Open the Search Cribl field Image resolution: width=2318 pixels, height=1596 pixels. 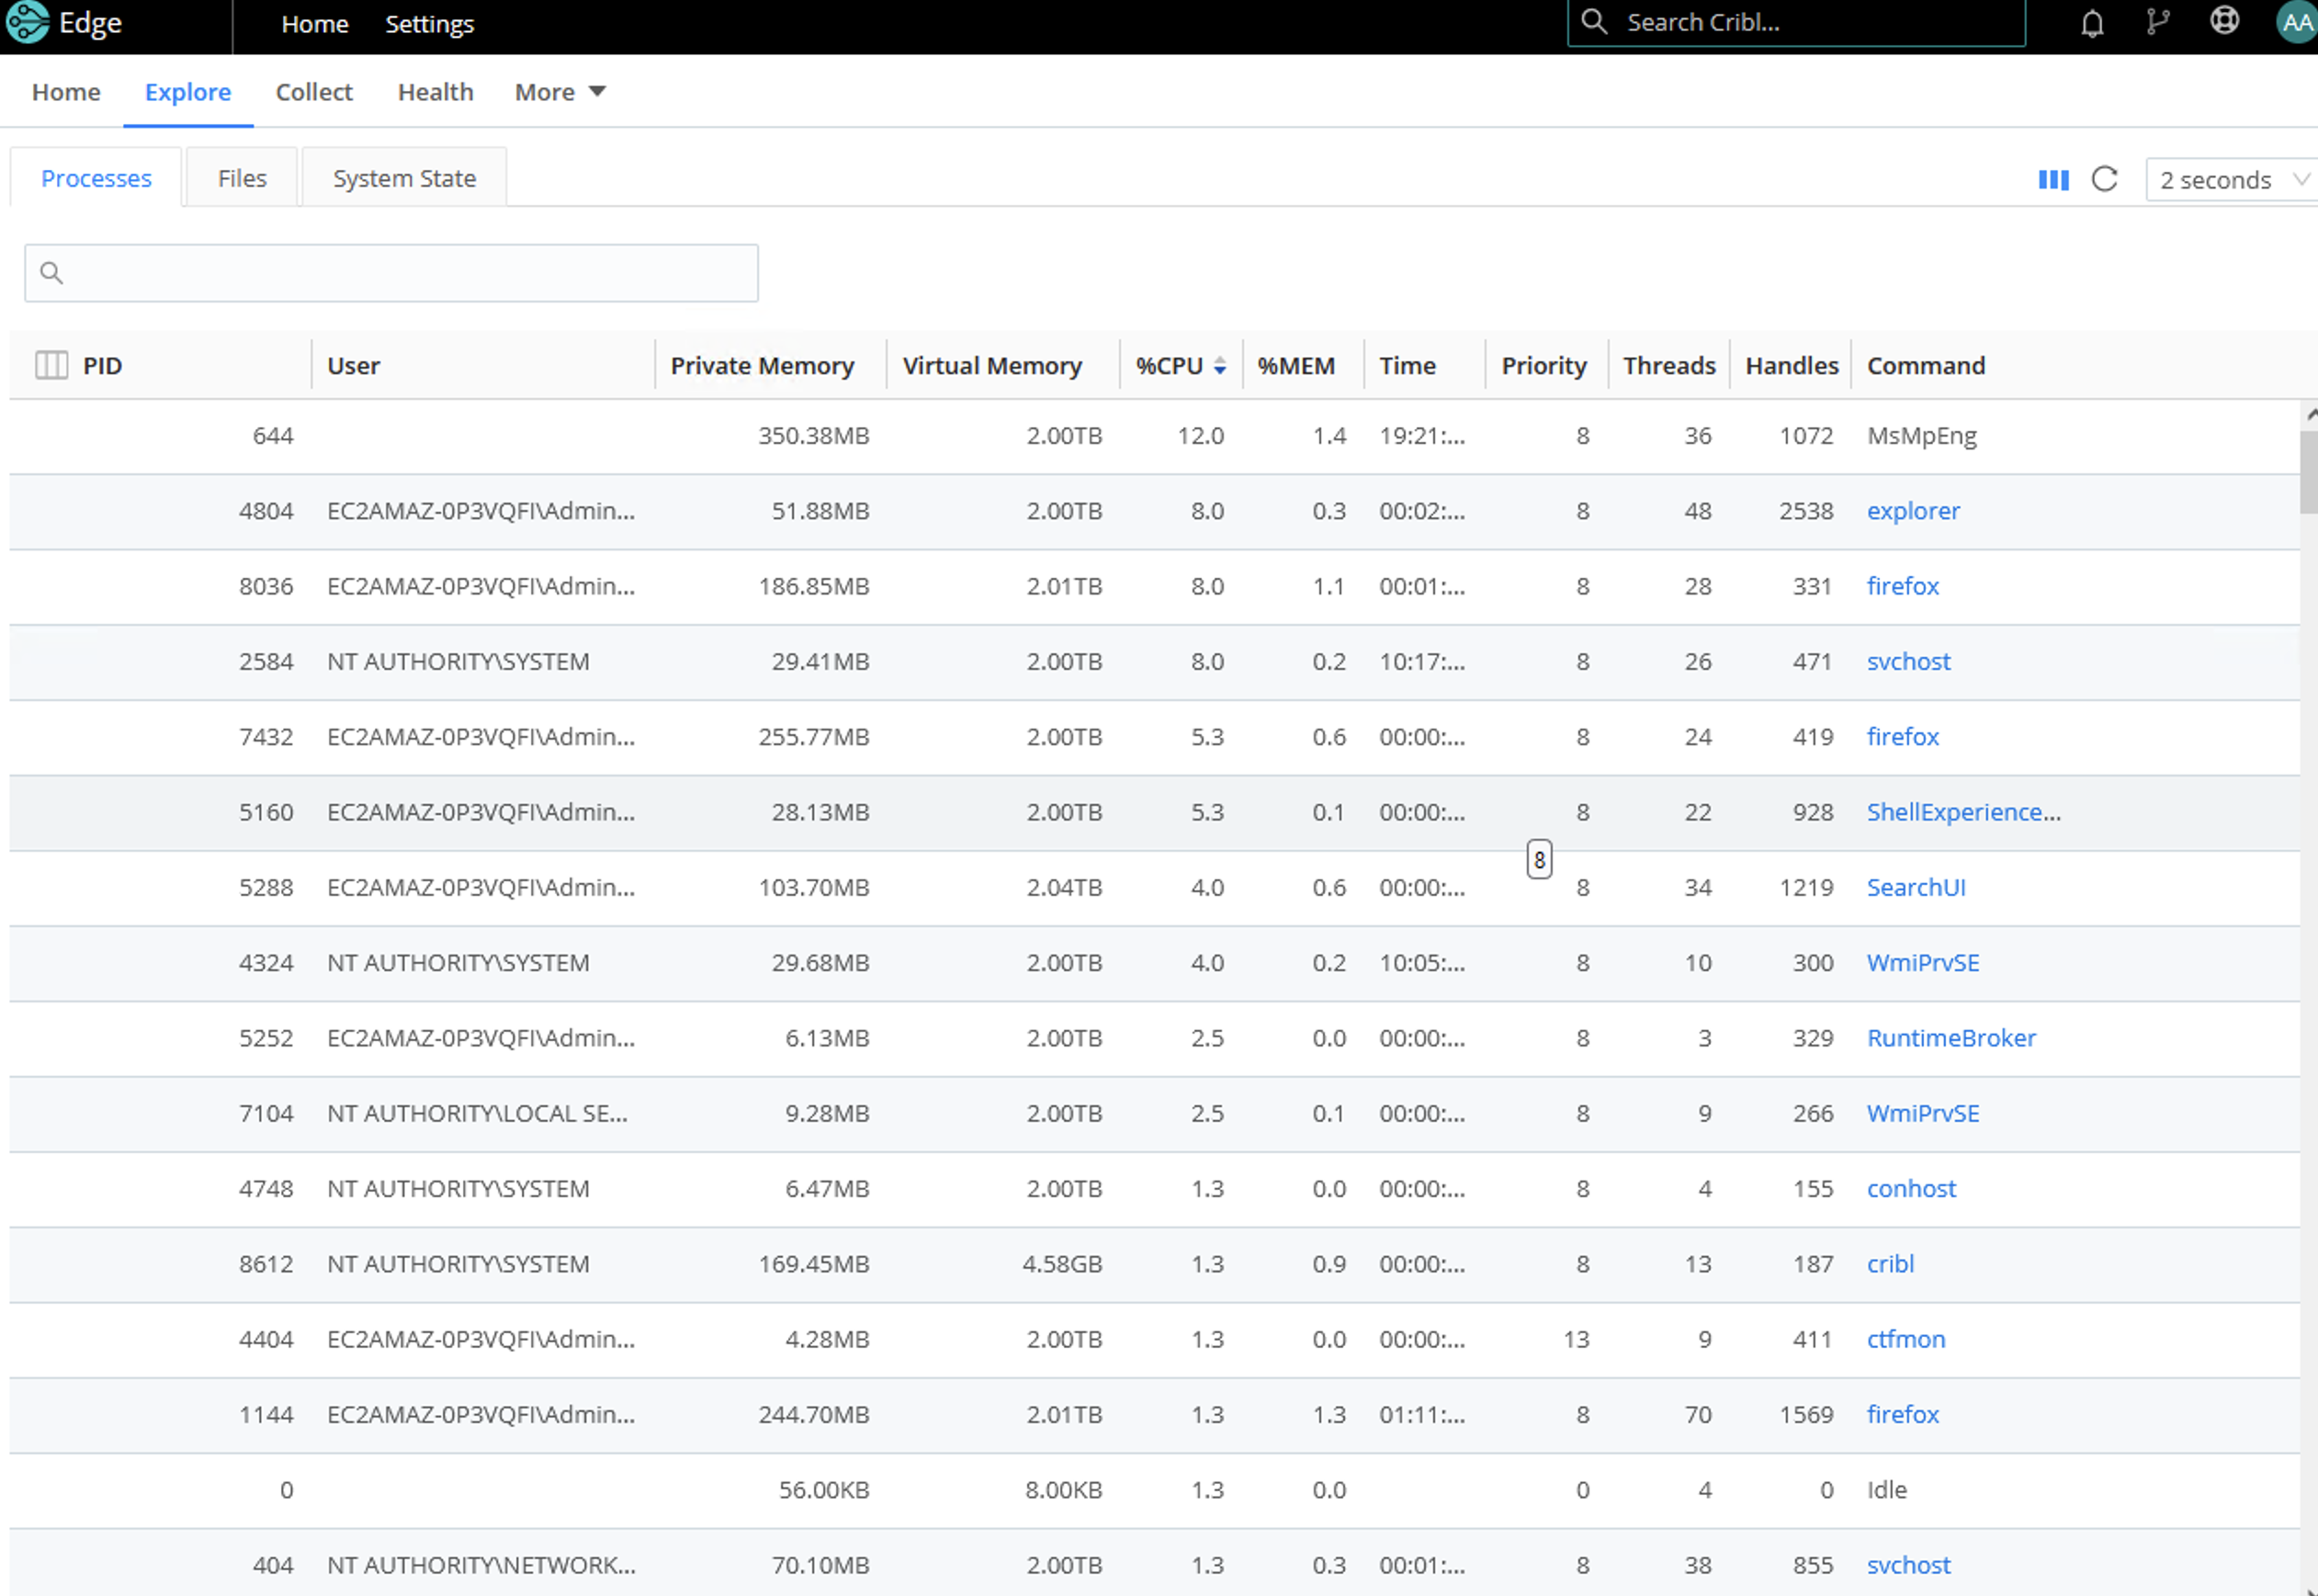click(1795, 21)
